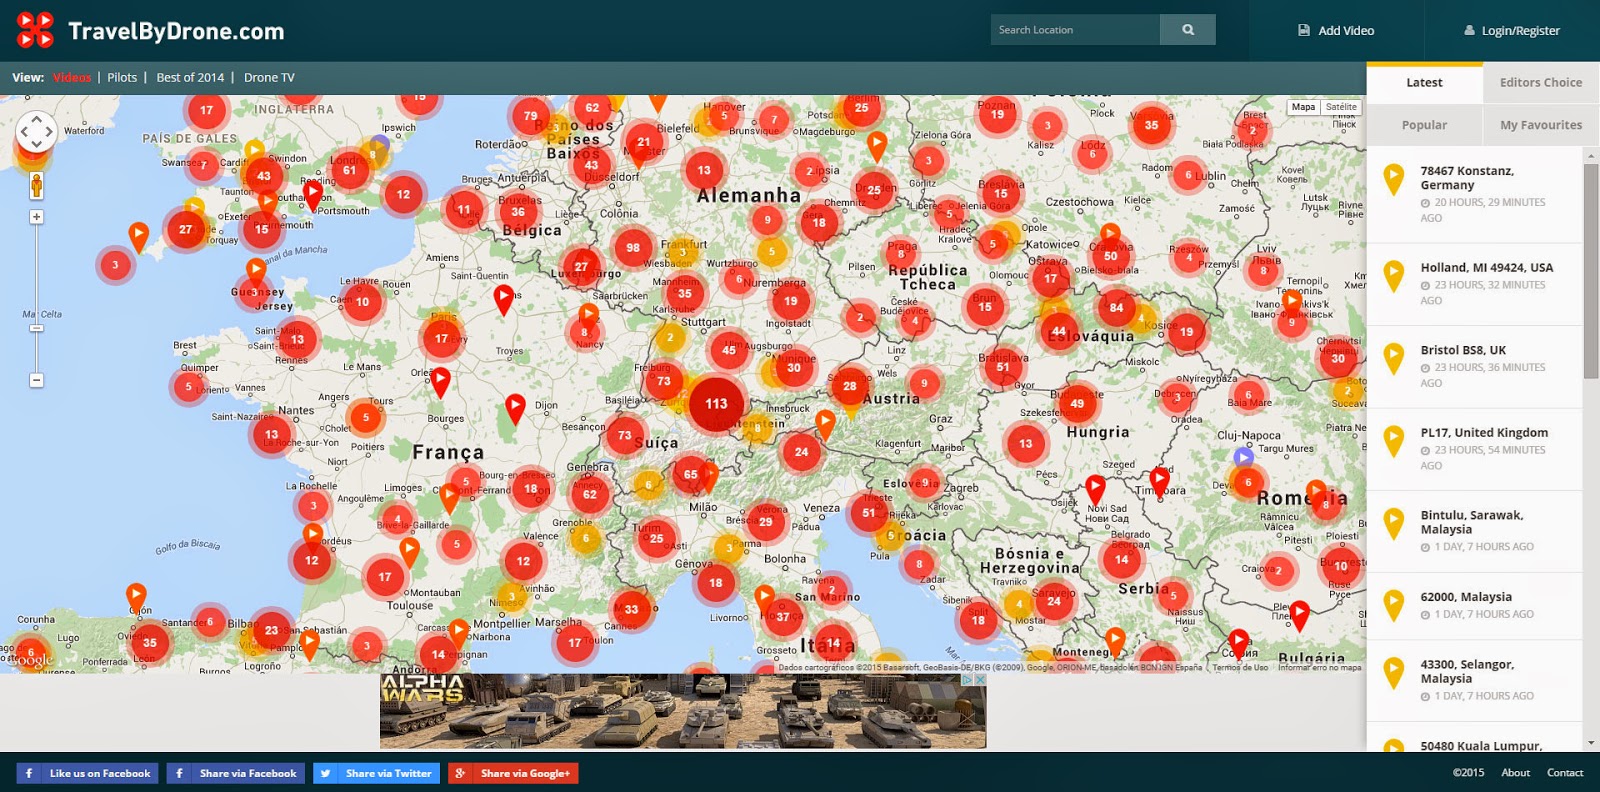The height and width of the screenshot is (792, 1600).
Task: Click the Google logo on map
Action: 31,660
